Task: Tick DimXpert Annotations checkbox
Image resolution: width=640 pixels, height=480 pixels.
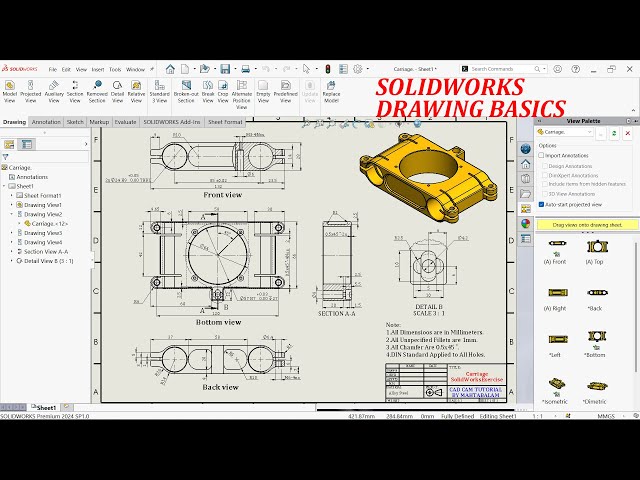Action: point(545,176)
